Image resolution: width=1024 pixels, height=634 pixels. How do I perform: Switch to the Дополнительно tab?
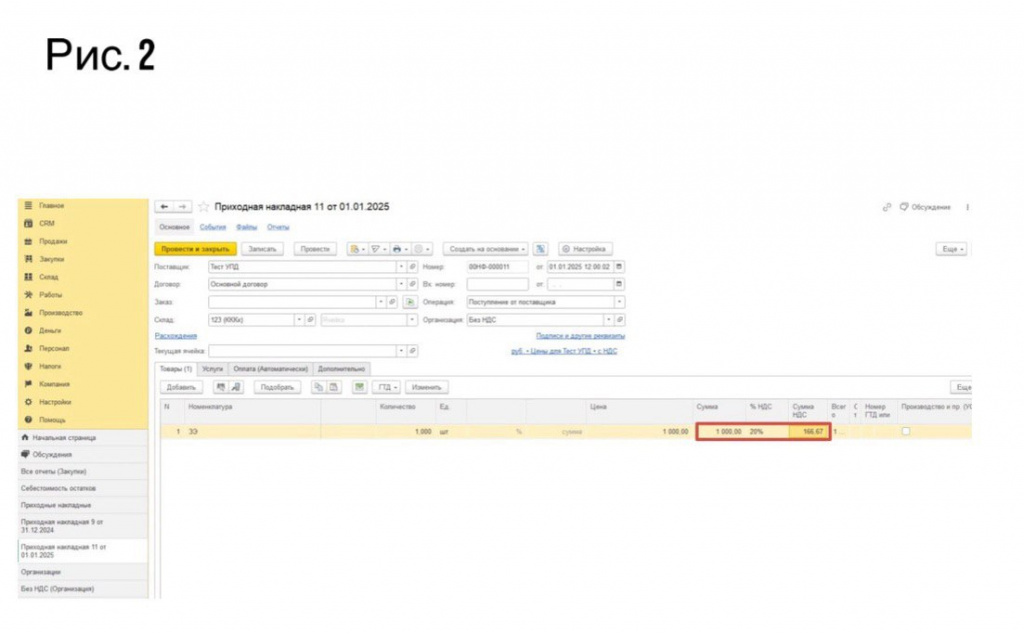(x=341, y=369)
